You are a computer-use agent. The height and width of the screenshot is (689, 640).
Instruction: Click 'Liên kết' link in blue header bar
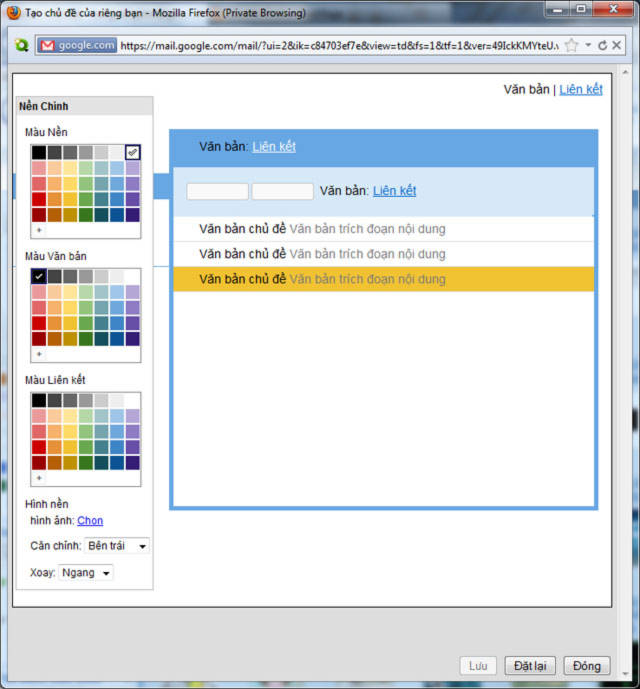[x=274, y=146]
